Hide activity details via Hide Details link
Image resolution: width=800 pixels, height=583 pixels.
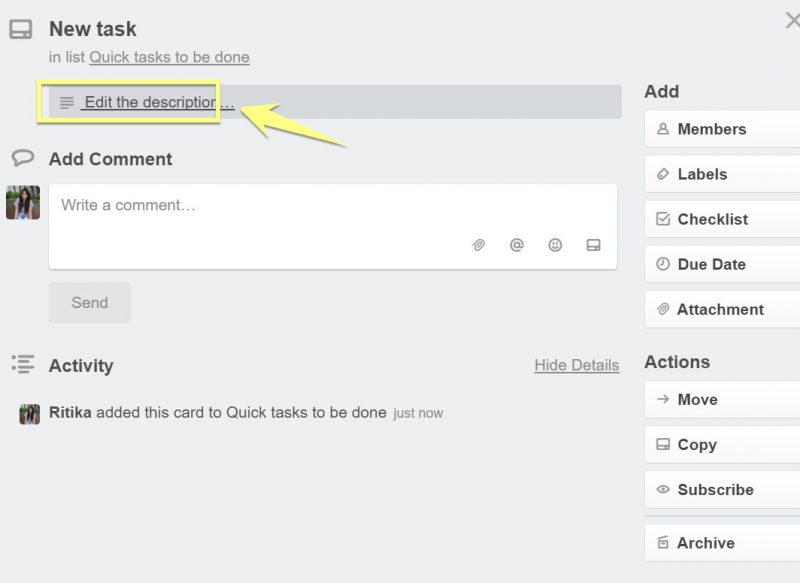577,365
